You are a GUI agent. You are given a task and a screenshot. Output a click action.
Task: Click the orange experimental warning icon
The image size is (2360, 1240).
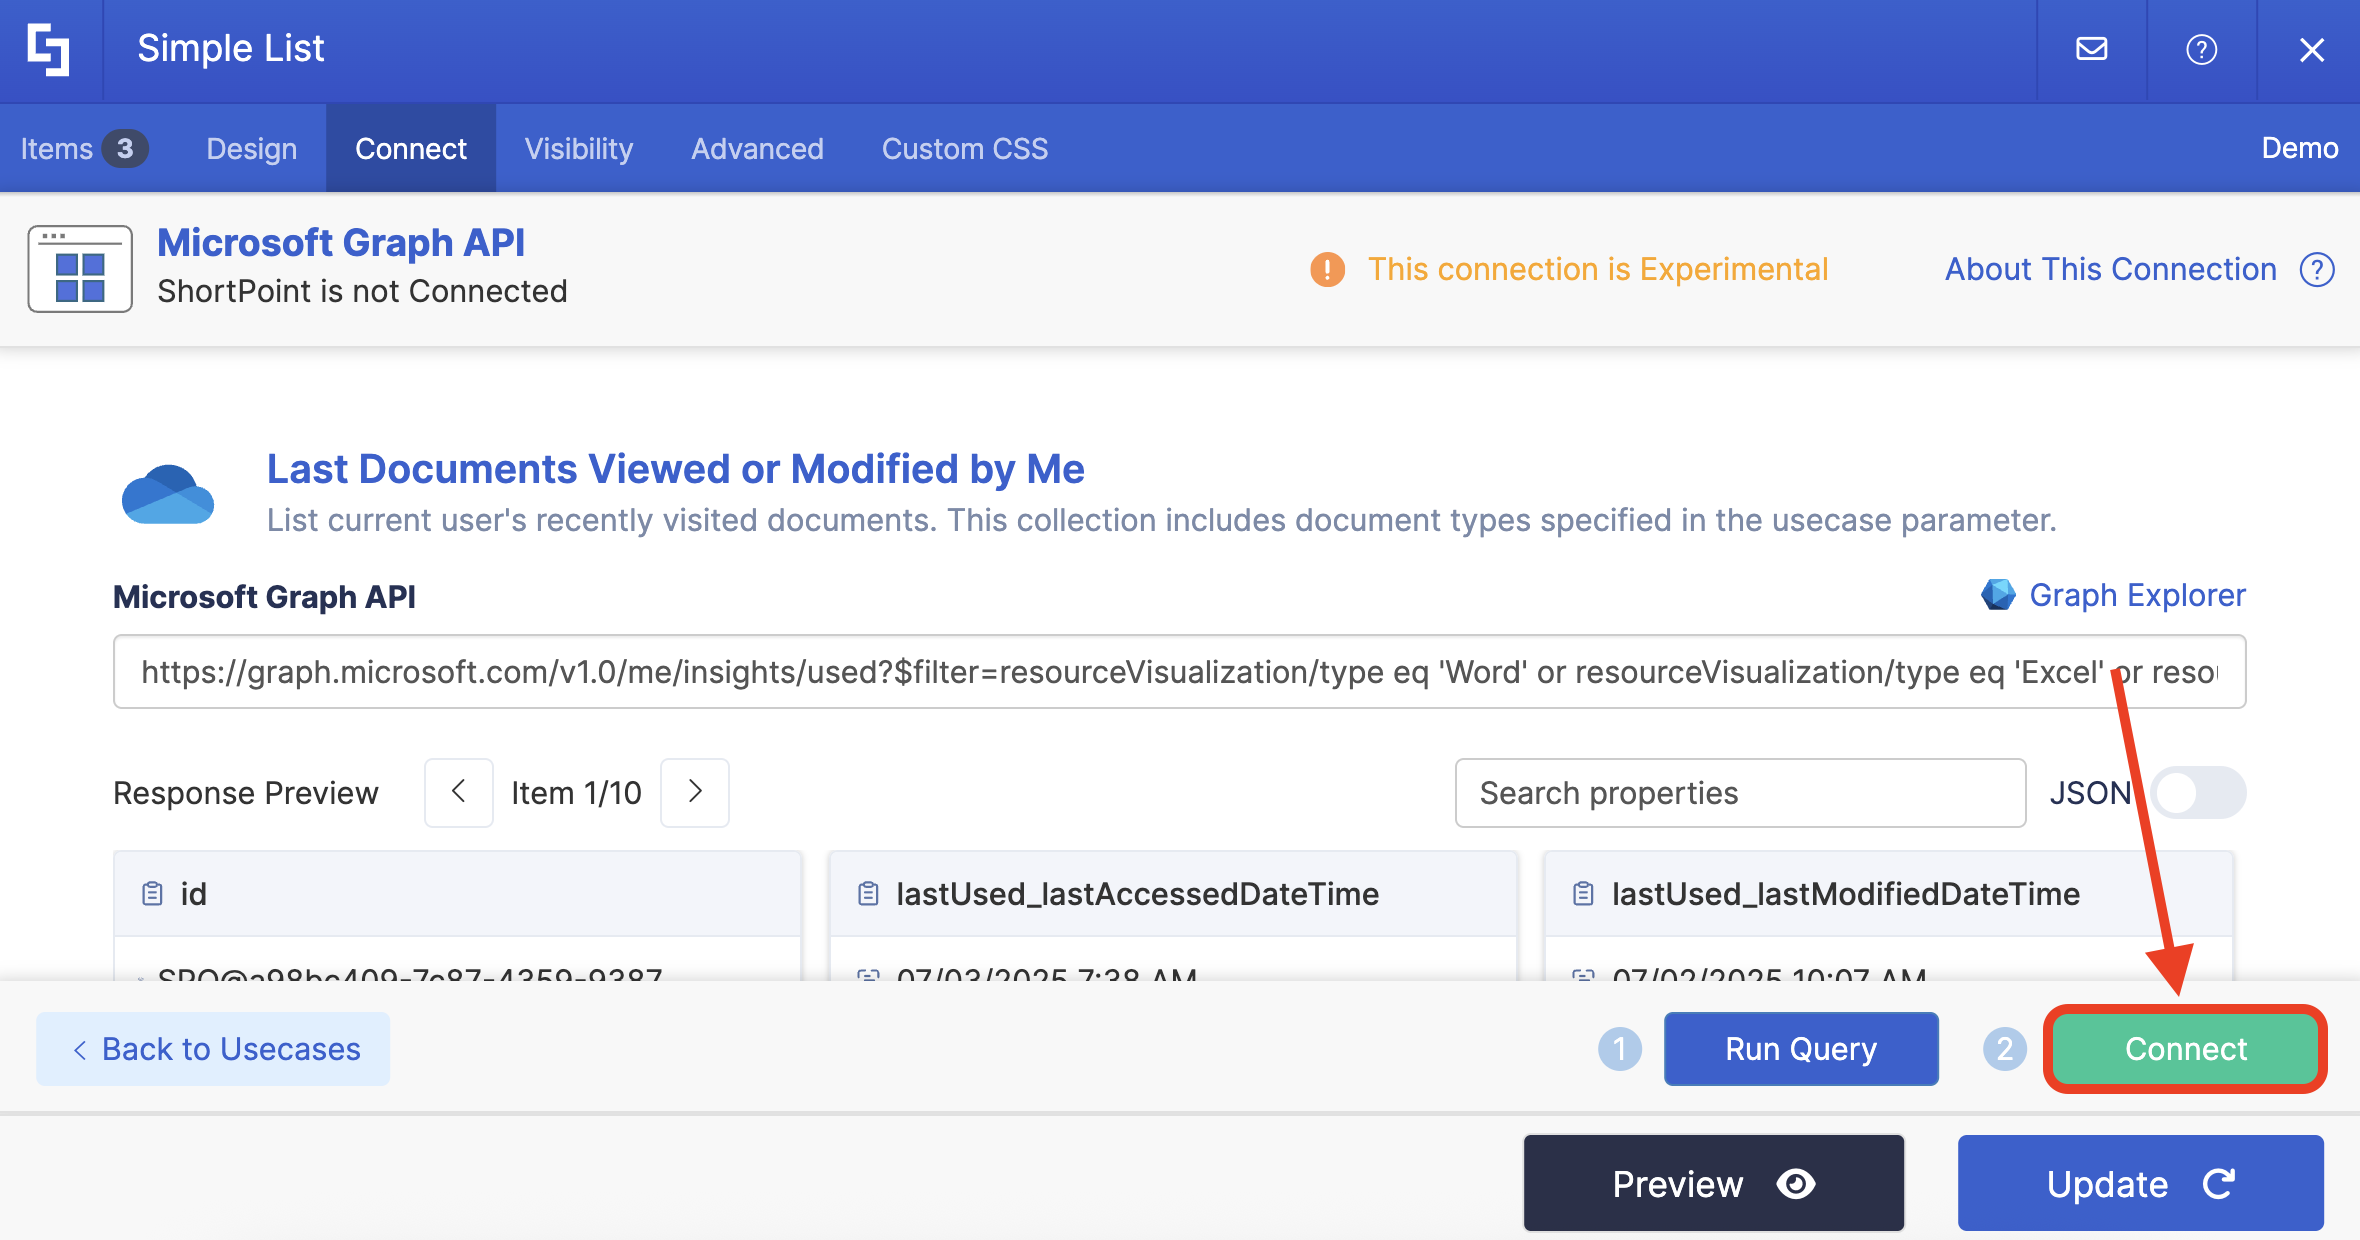coord(1327,269)
